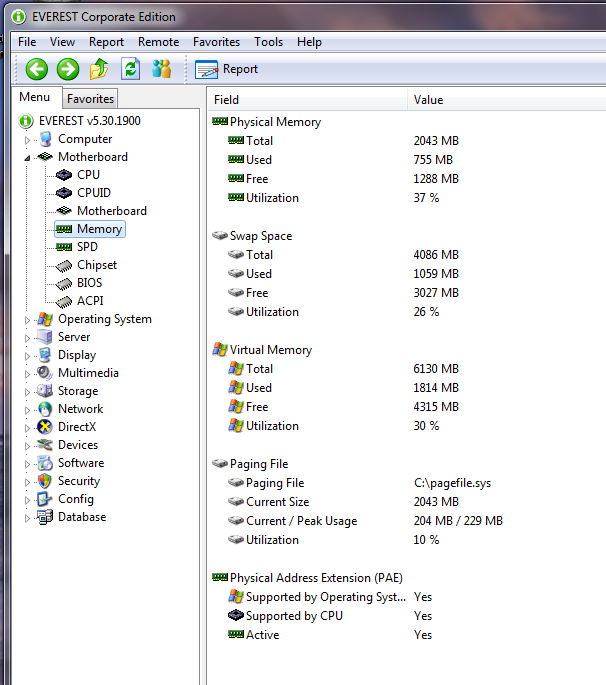Viewport: 606px width, 685px height.
Task: Click the Multimedia speaker icon
Action: 45,373
